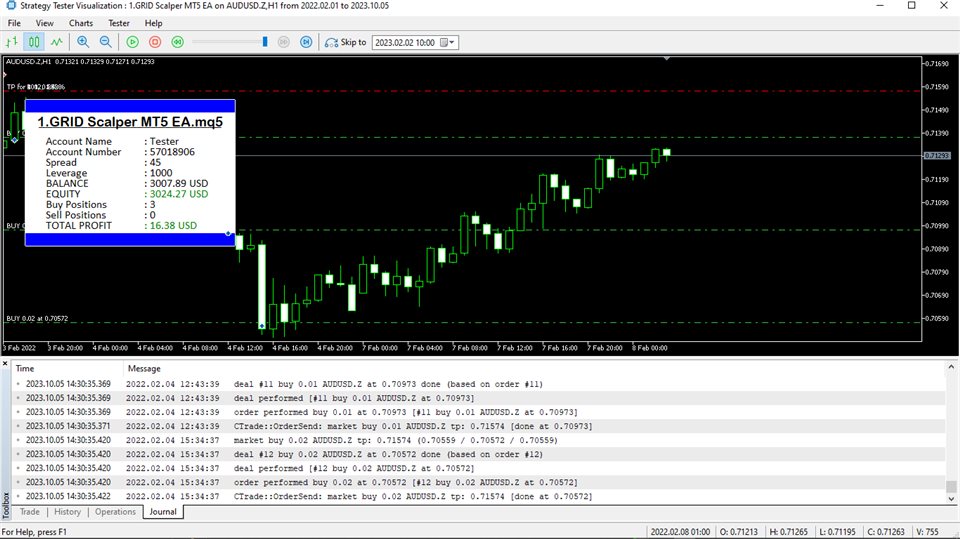Select row 'market buy 0.02 AUDUSD.Z tp: 0.71574'

(x=479, y=440)
